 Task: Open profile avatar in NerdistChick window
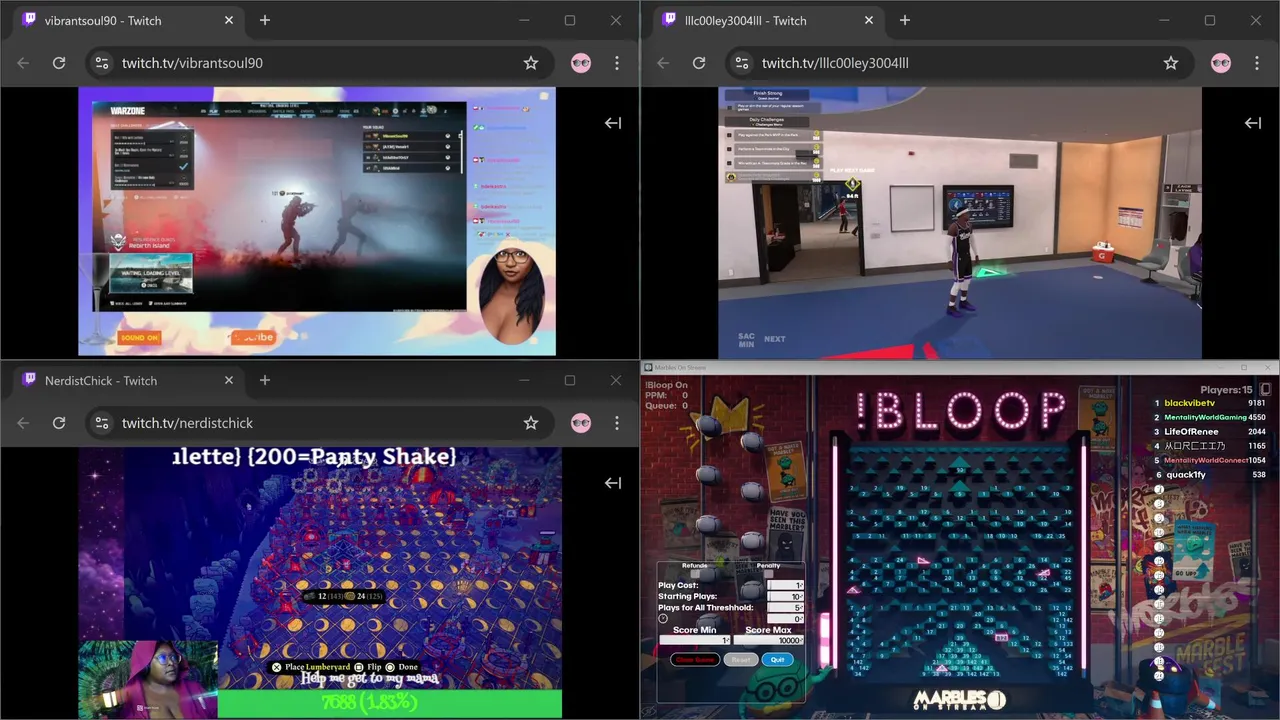click(581, 423)
